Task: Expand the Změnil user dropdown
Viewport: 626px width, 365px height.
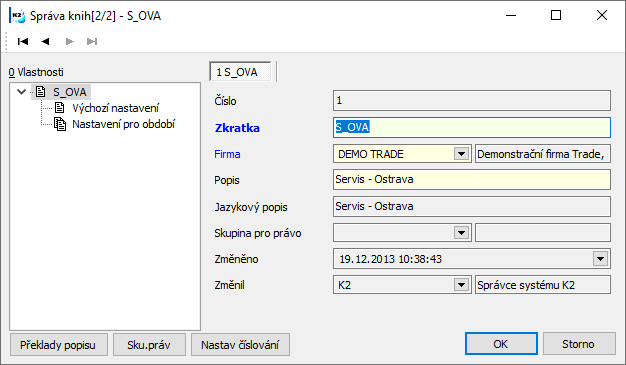Action: [462, 285]
